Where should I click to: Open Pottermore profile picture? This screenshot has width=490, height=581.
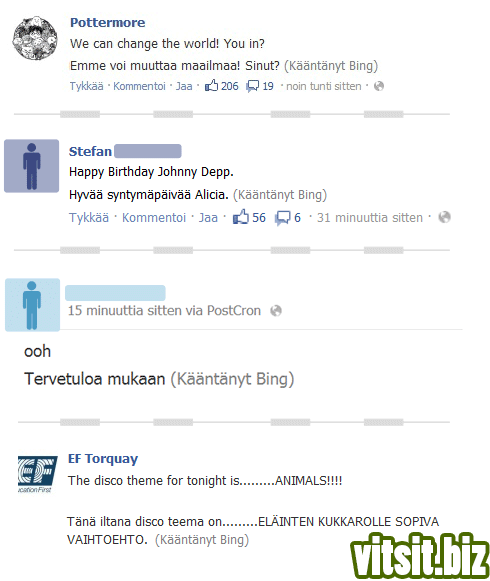[35, 38]
